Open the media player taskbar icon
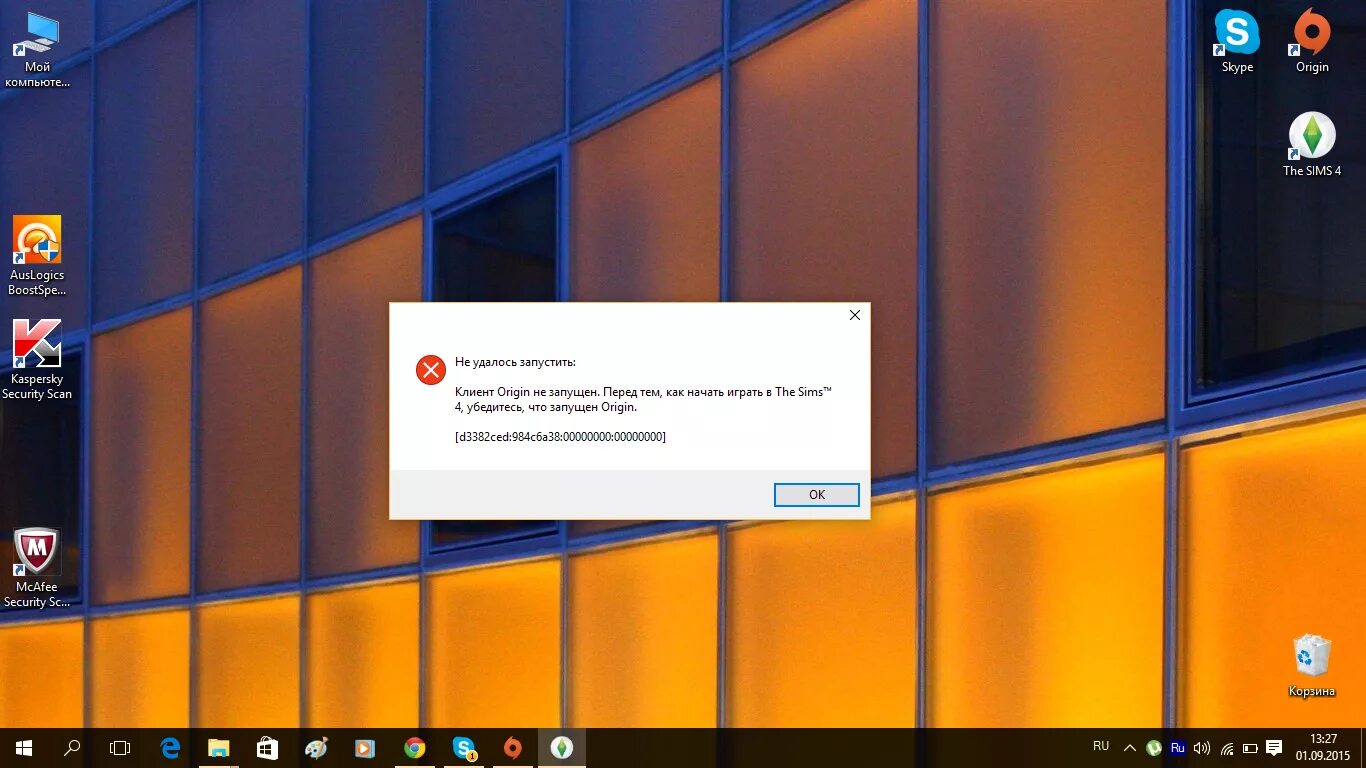This screenshot has width=1366, height=768. point(365,748)
